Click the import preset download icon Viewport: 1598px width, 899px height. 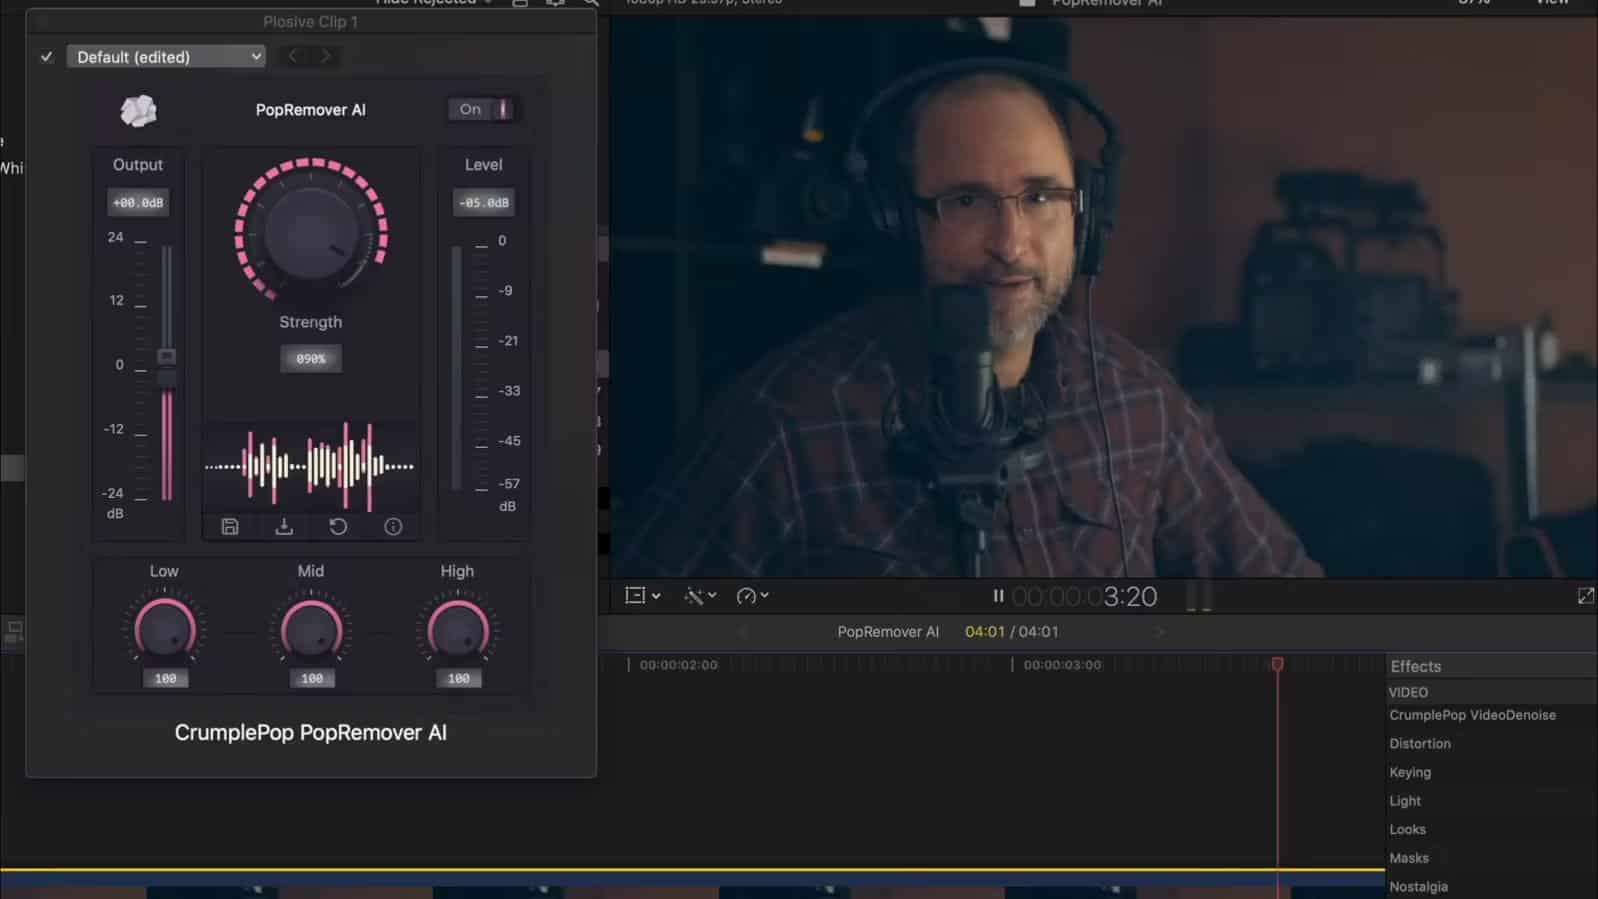pyautogui.click(x=284, y=527)
